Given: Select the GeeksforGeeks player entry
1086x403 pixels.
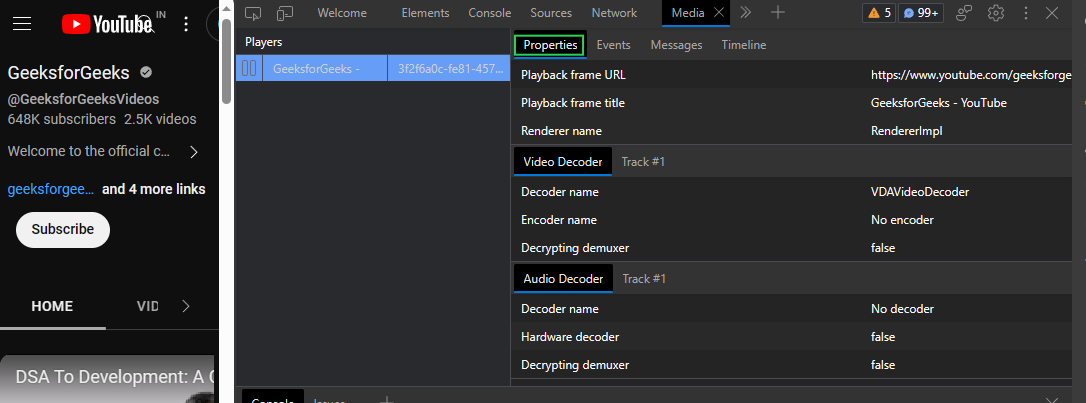Looking at the screenshot, I should [324, 68].
